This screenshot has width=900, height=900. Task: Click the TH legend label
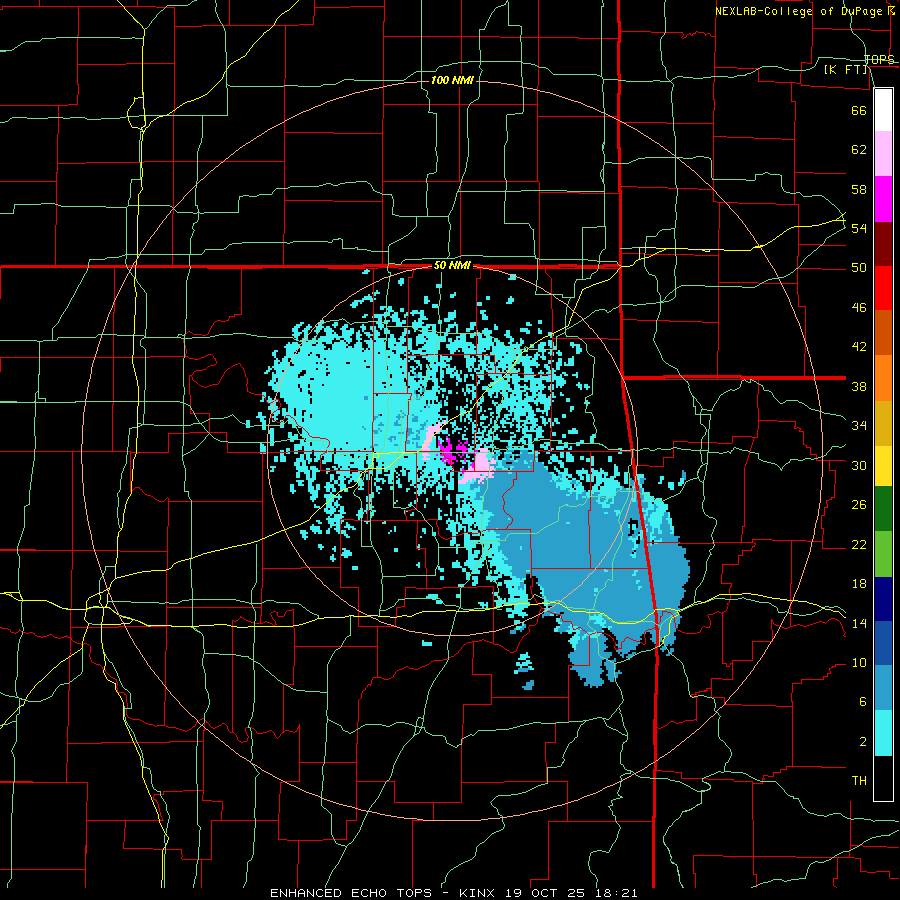tap(859, 781)
